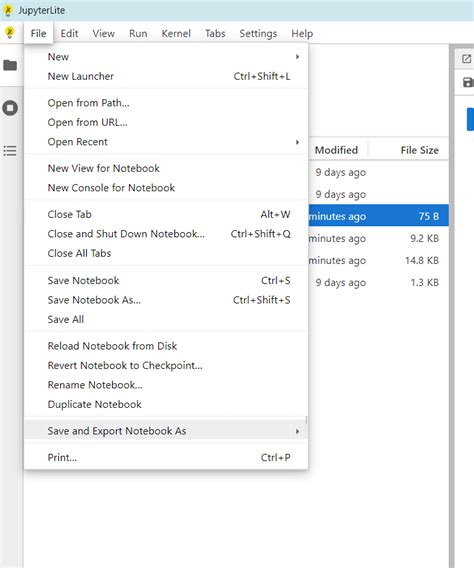This screenshot has width=474, height=568.
Task: Choose New Console for Notebook
Action: (x=166, y=188)
